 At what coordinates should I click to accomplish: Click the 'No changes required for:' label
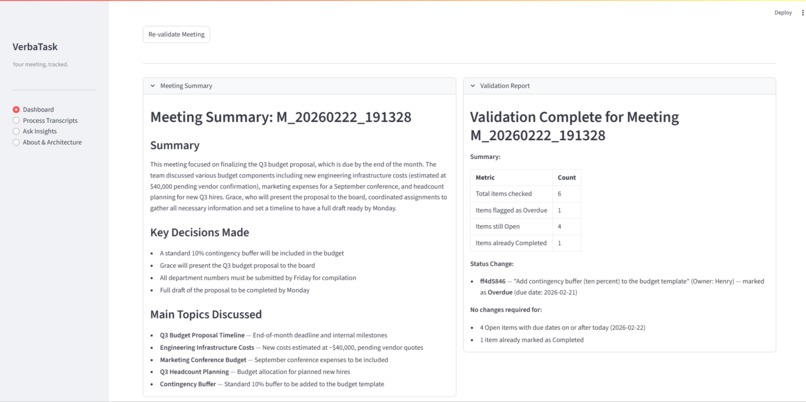(506, 310)
